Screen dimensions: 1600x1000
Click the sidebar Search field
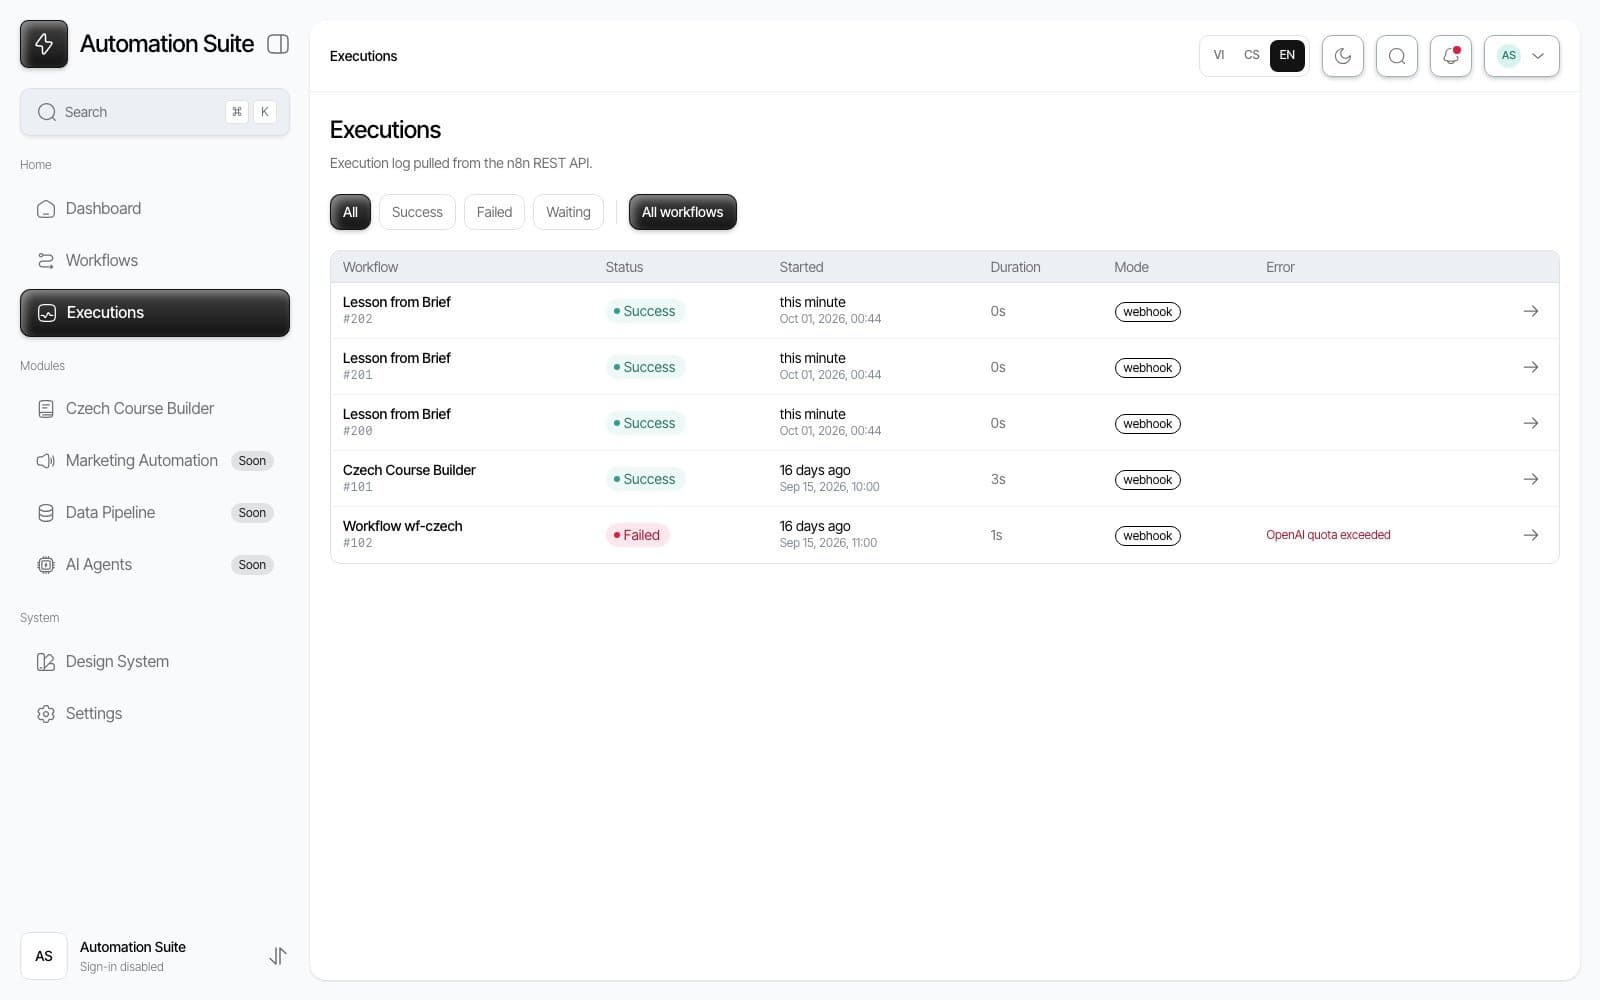pyautogui.click(x=155, y=112)
